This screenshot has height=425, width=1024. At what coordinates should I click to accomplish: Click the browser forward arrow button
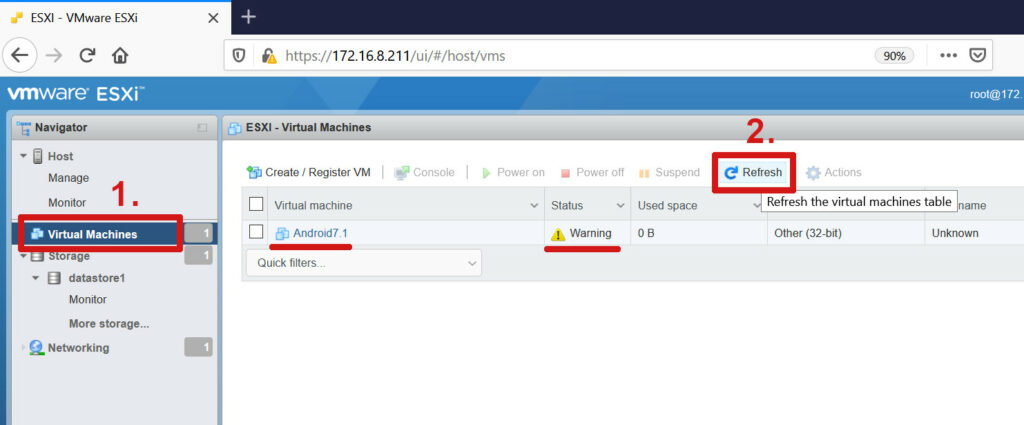54,55
